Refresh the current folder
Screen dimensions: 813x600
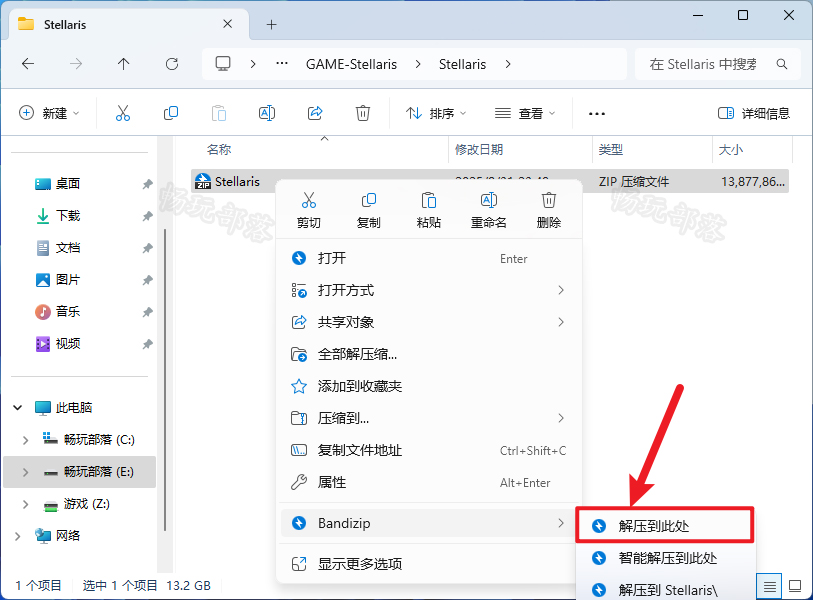pos(172,64)
